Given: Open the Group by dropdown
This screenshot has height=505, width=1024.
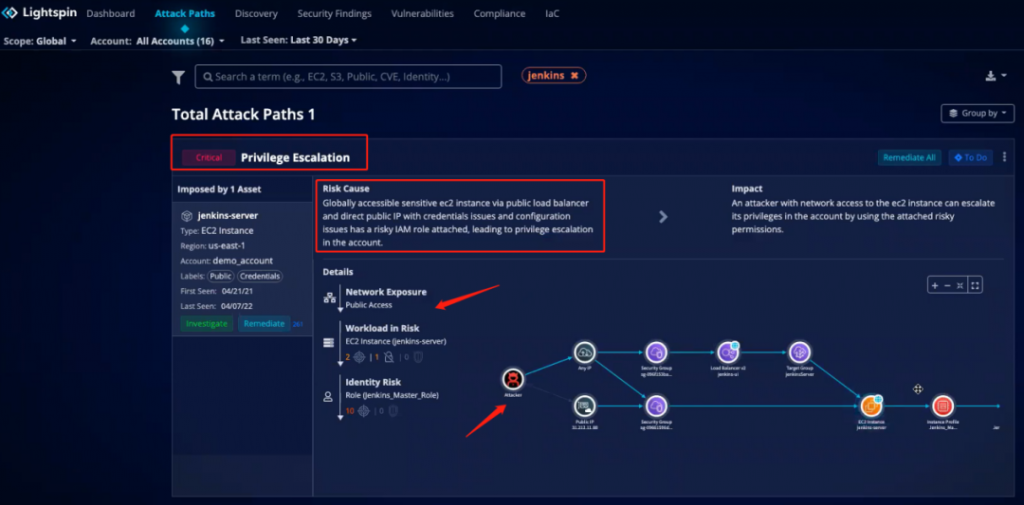Looking at the screenshot, I should point(978,113).
